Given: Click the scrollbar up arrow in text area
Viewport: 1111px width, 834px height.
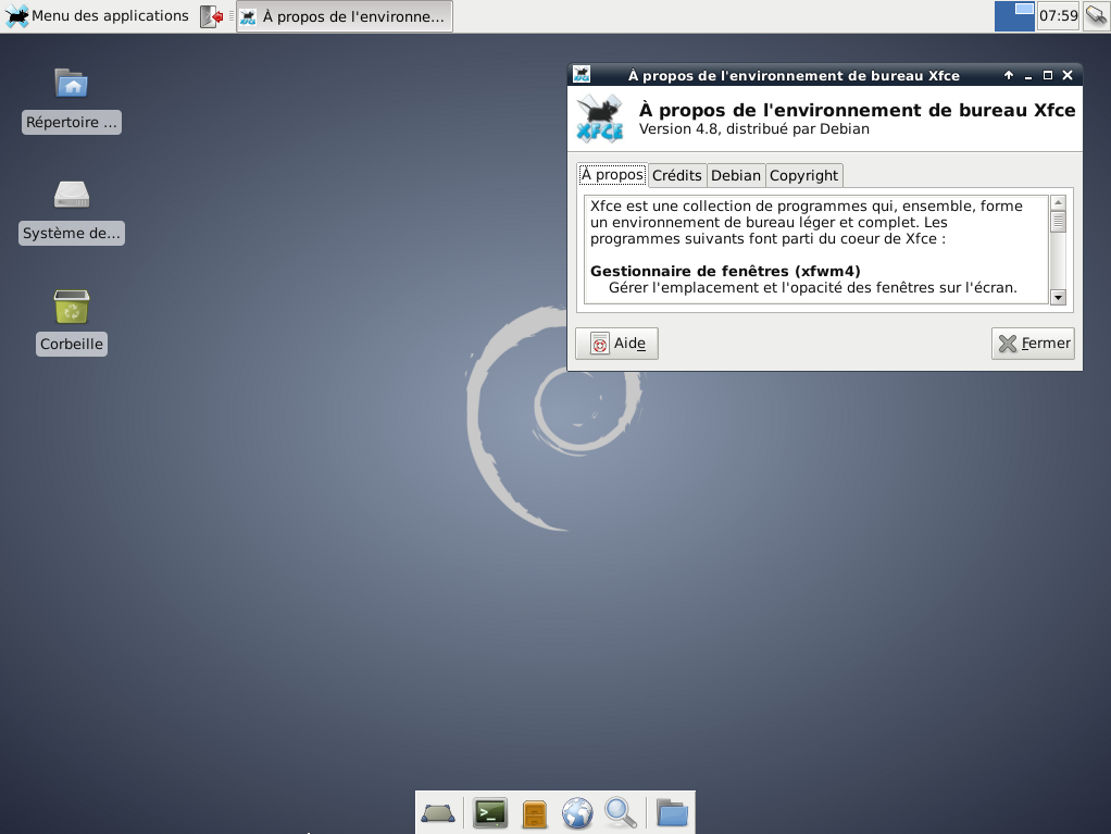Looking at the screenshot, I should point(1058,203).
